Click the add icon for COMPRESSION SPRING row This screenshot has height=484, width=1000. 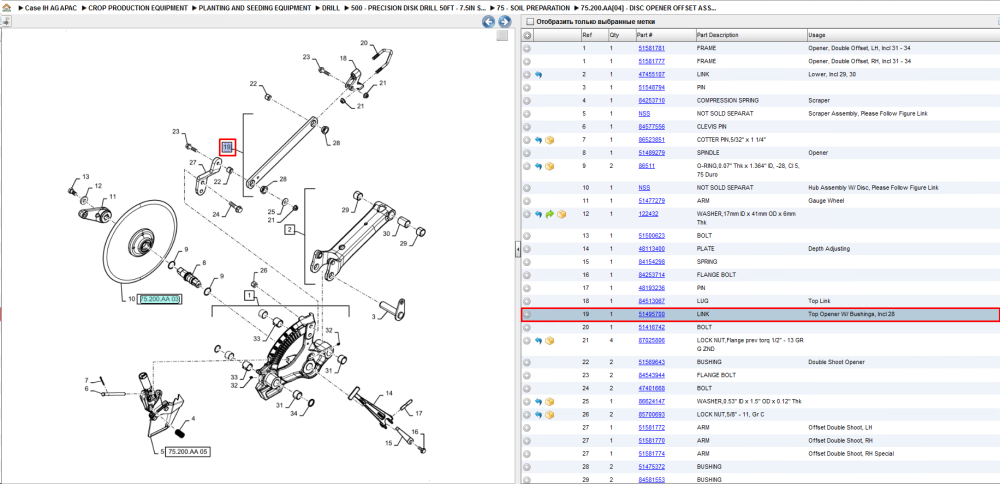point(527,101)
